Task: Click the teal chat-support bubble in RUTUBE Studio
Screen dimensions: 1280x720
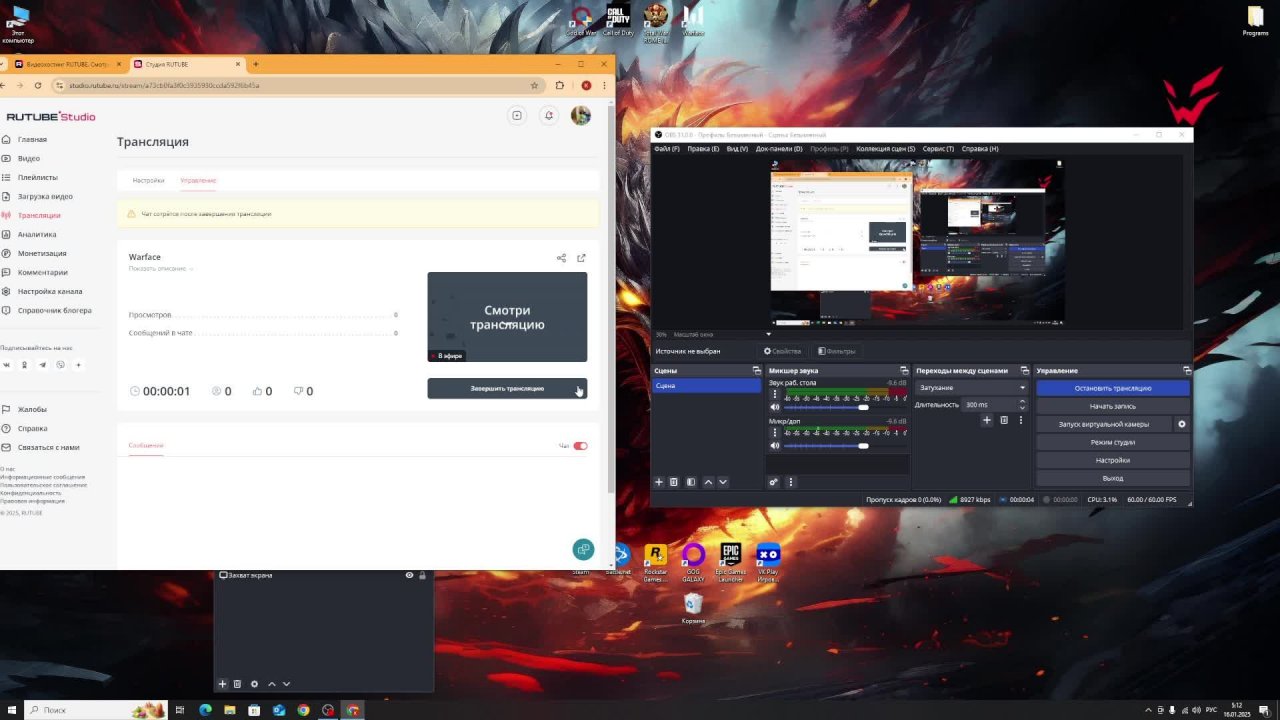Action: click(583, 549)
